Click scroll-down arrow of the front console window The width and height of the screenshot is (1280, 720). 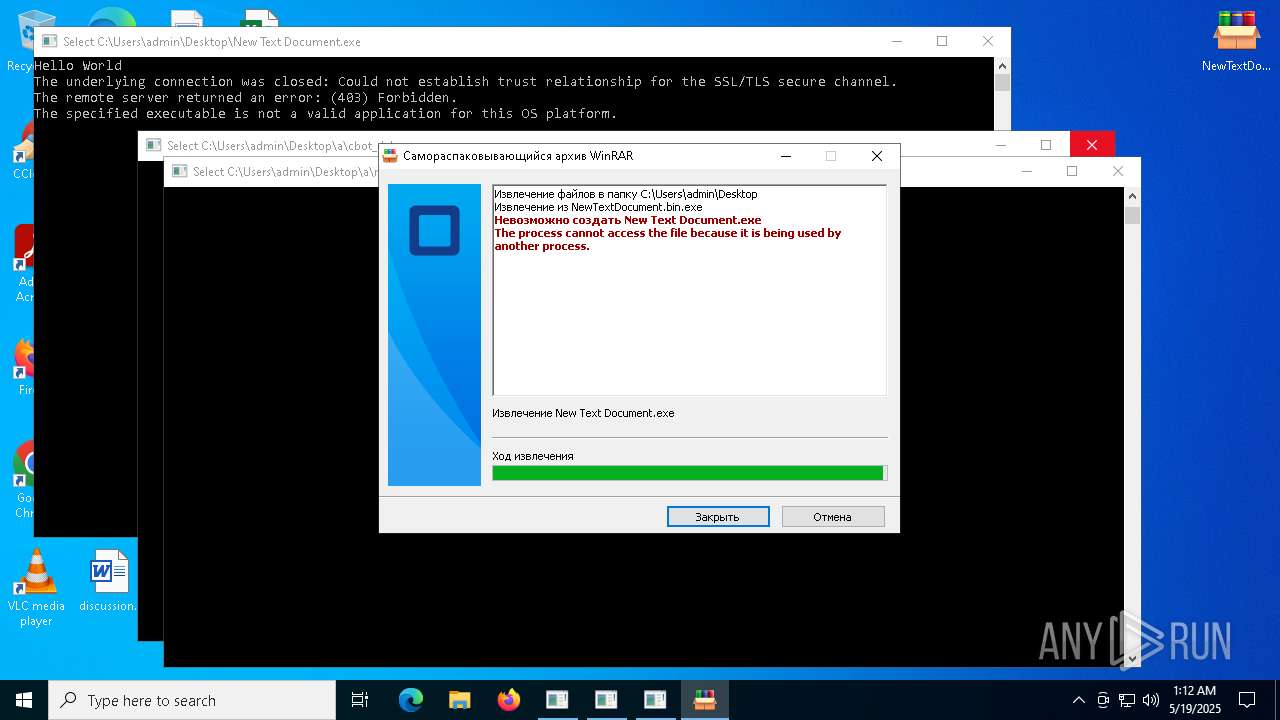click(x=1132, y=659)
